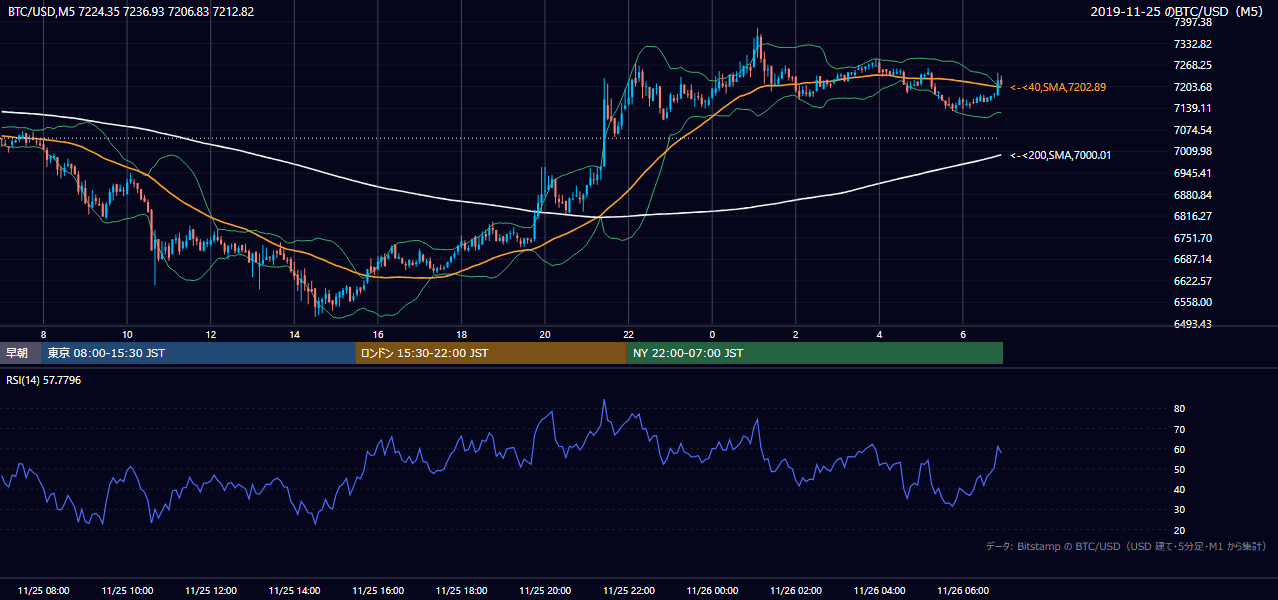Click the hour tick label 12 under chart

tap(211, 334)
